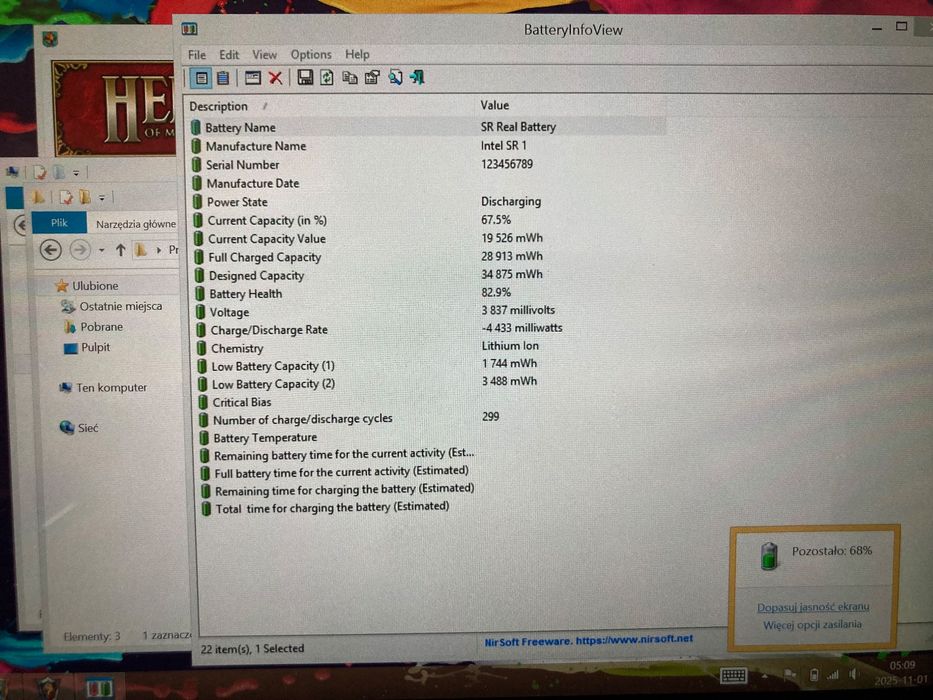This screenshot has width=933, height=700.
Task: Select Sieć in Explorer sidebar
Action: pos(79,428)
